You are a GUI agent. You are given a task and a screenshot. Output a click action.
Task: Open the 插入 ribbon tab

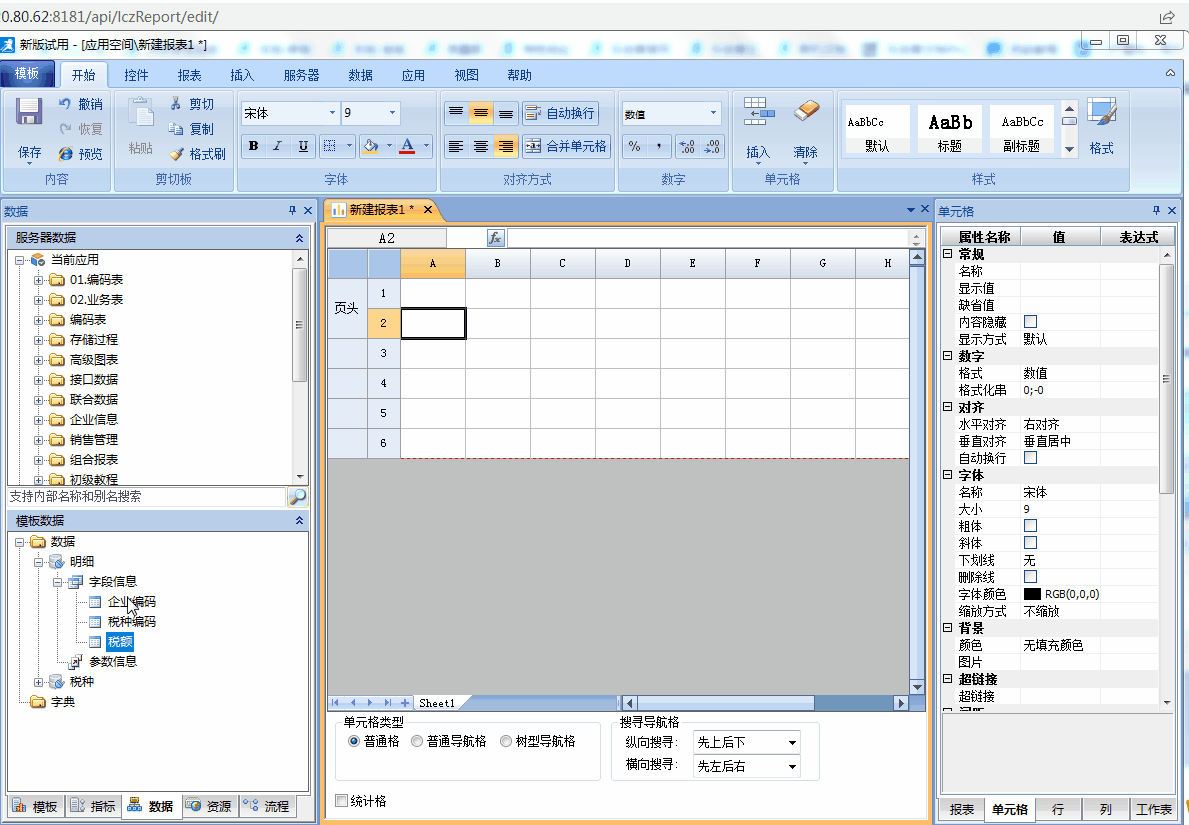tap(242, 75)
